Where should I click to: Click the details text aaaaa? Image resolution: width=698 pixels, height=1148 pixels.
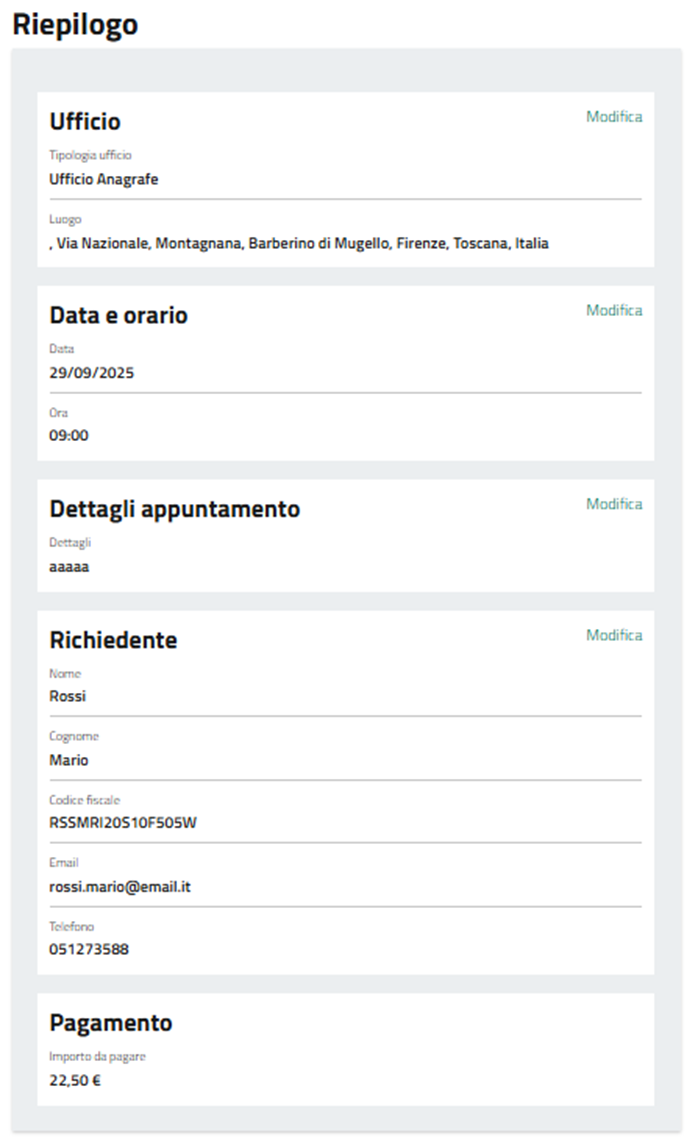click(69, 567)
